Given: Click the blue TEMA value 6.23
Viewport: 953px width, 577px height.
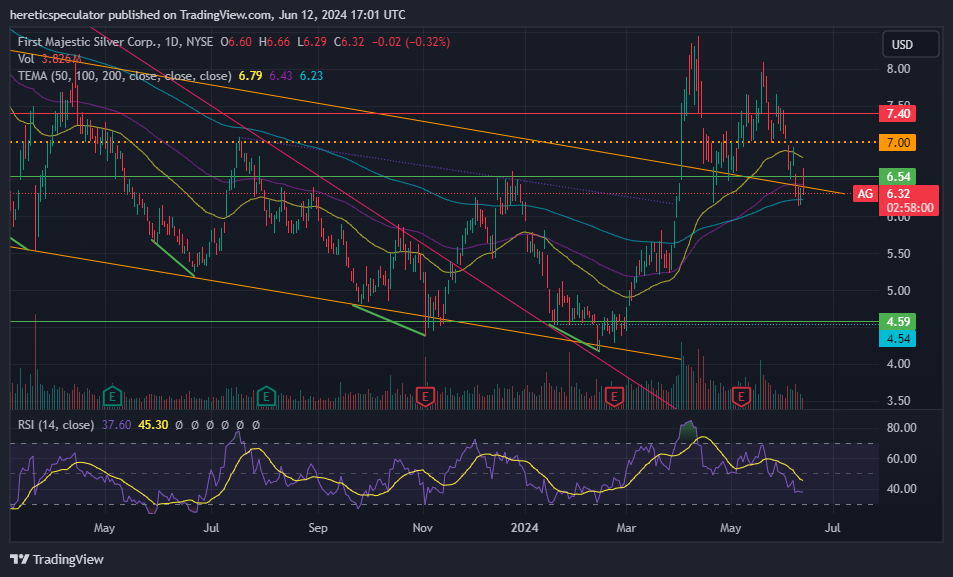Looking at the screenshot, I should [x=311, y=76].
